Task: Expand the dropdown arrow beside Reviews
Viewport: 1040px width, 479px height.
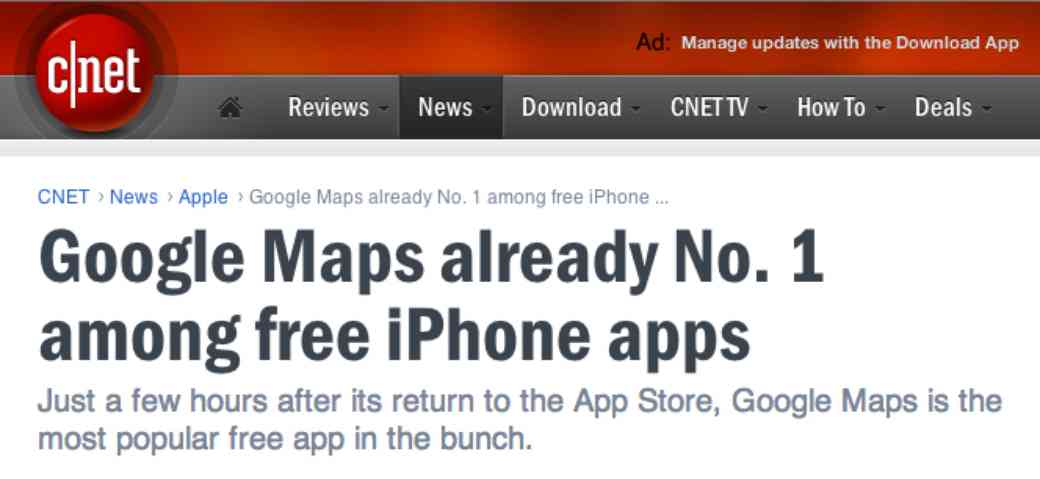Action: point(383,109)
